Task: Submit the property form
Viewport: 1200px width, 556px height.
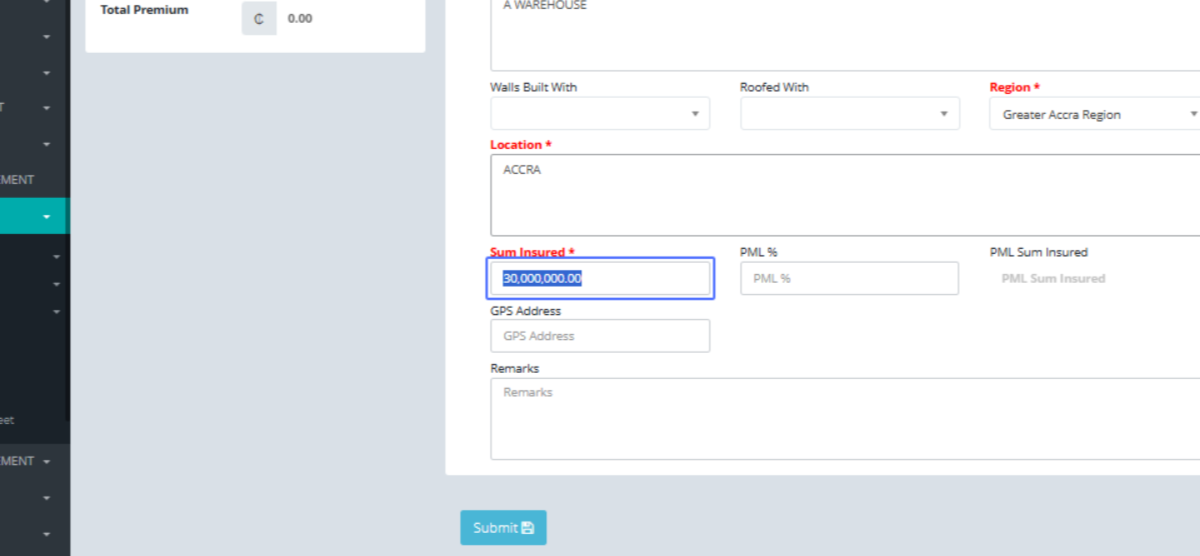Action: pos(503,528)
